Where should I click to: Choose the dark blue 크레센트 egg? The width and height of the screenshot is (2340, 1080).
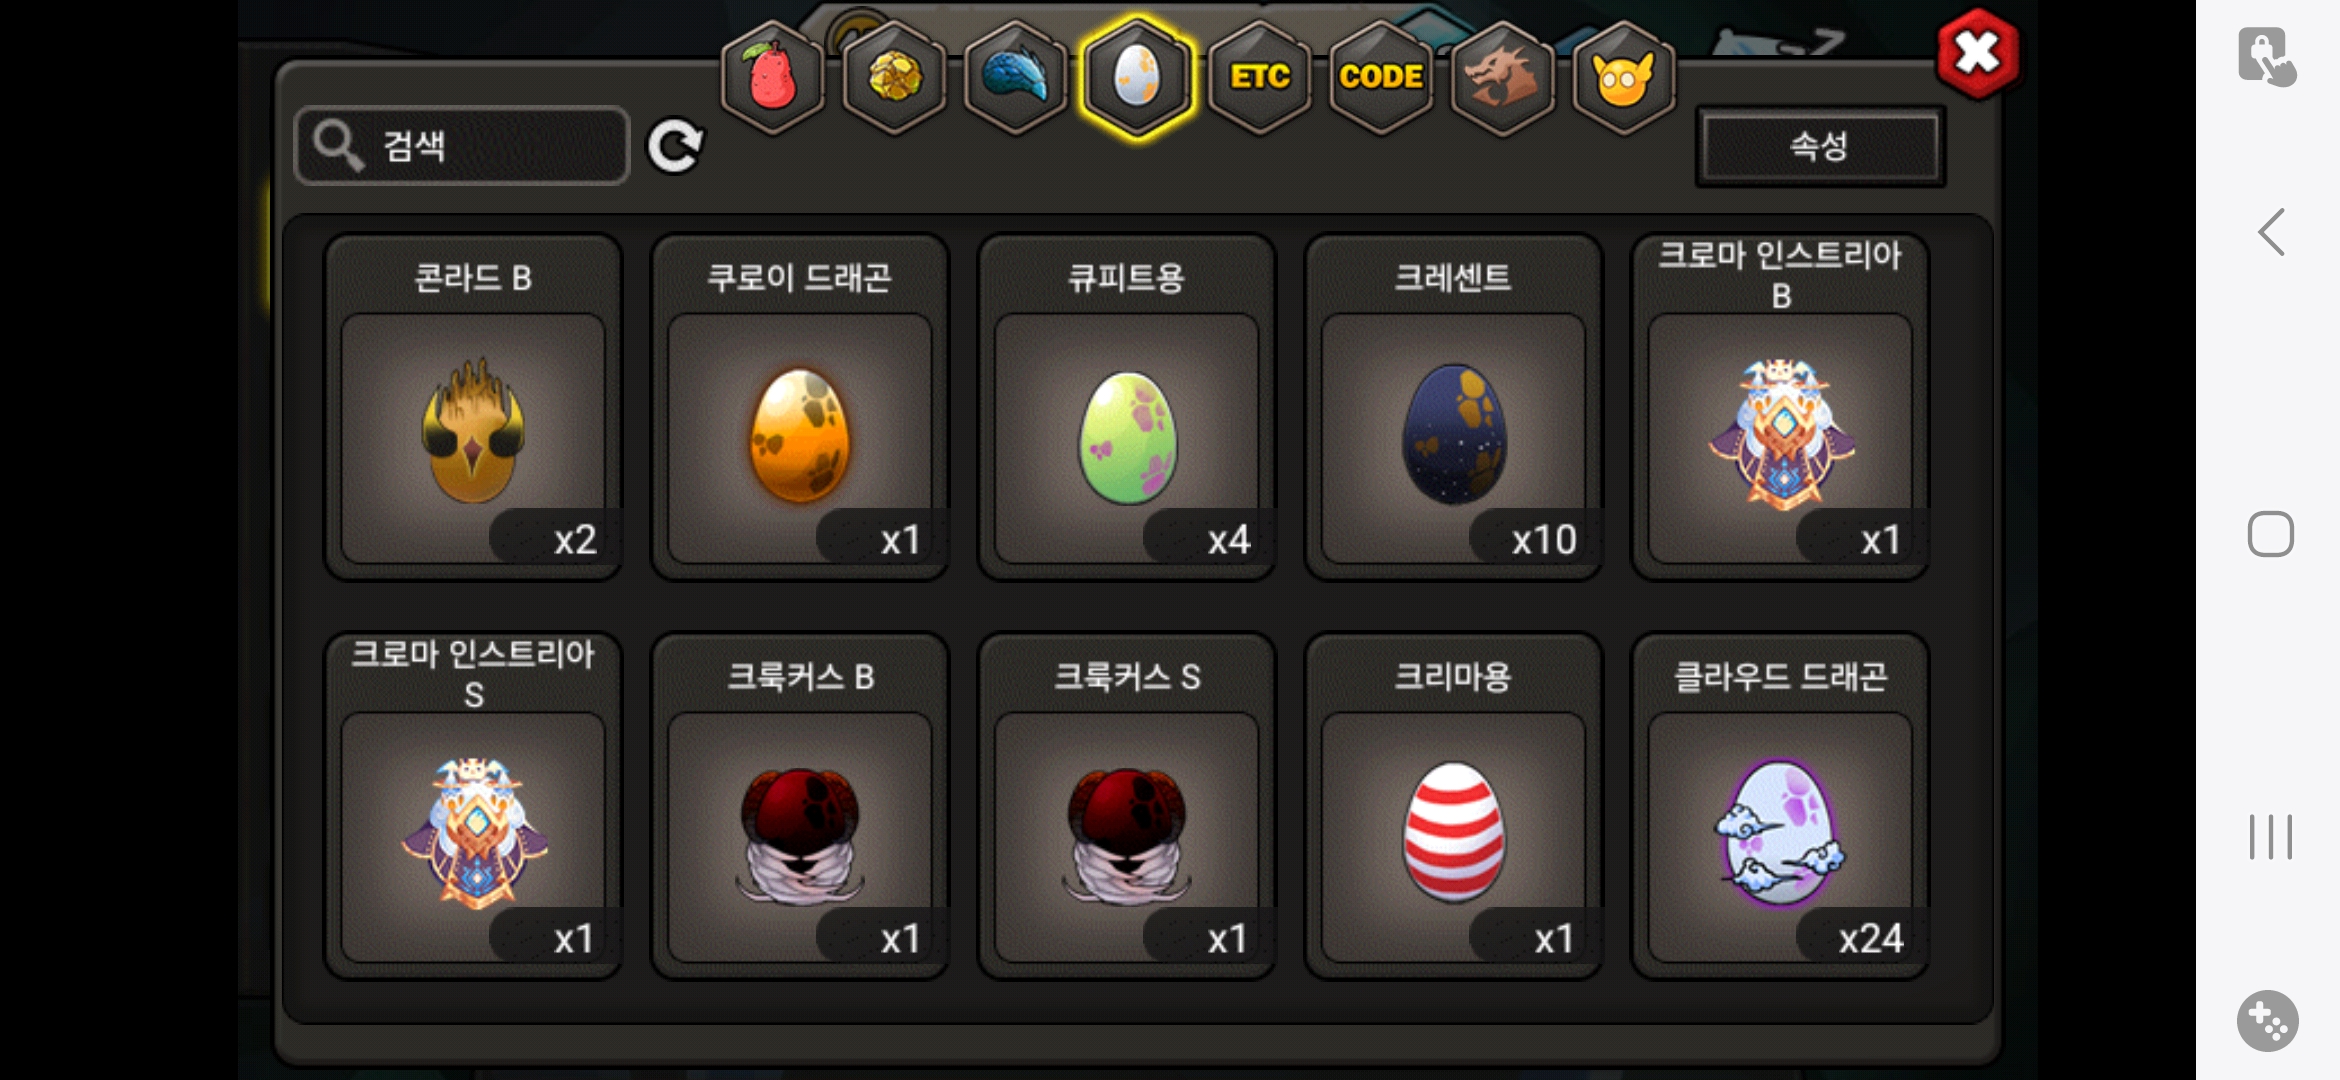[x=1454, y=407]
